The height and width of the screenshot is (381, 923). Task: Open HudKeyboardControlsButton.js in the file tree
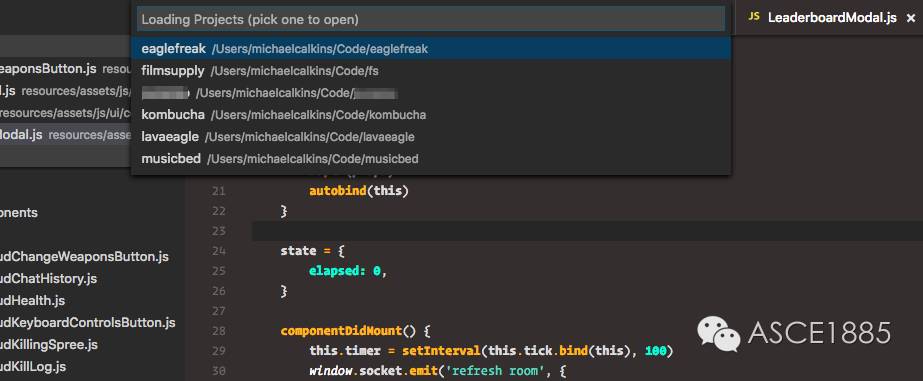(88, 323)
